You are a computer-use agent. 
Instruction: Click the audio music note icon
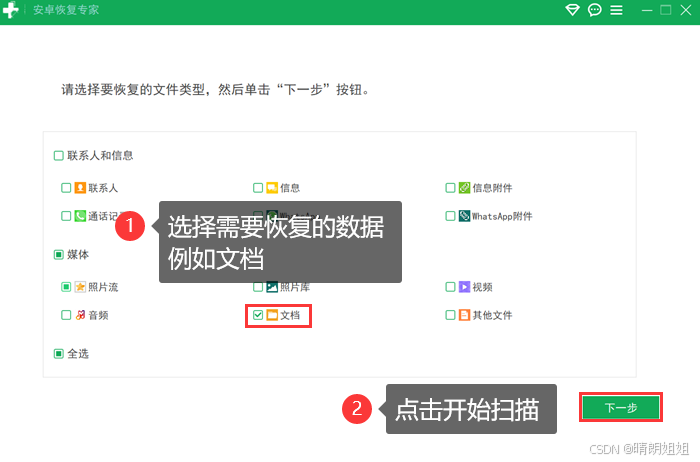point(80,315)
